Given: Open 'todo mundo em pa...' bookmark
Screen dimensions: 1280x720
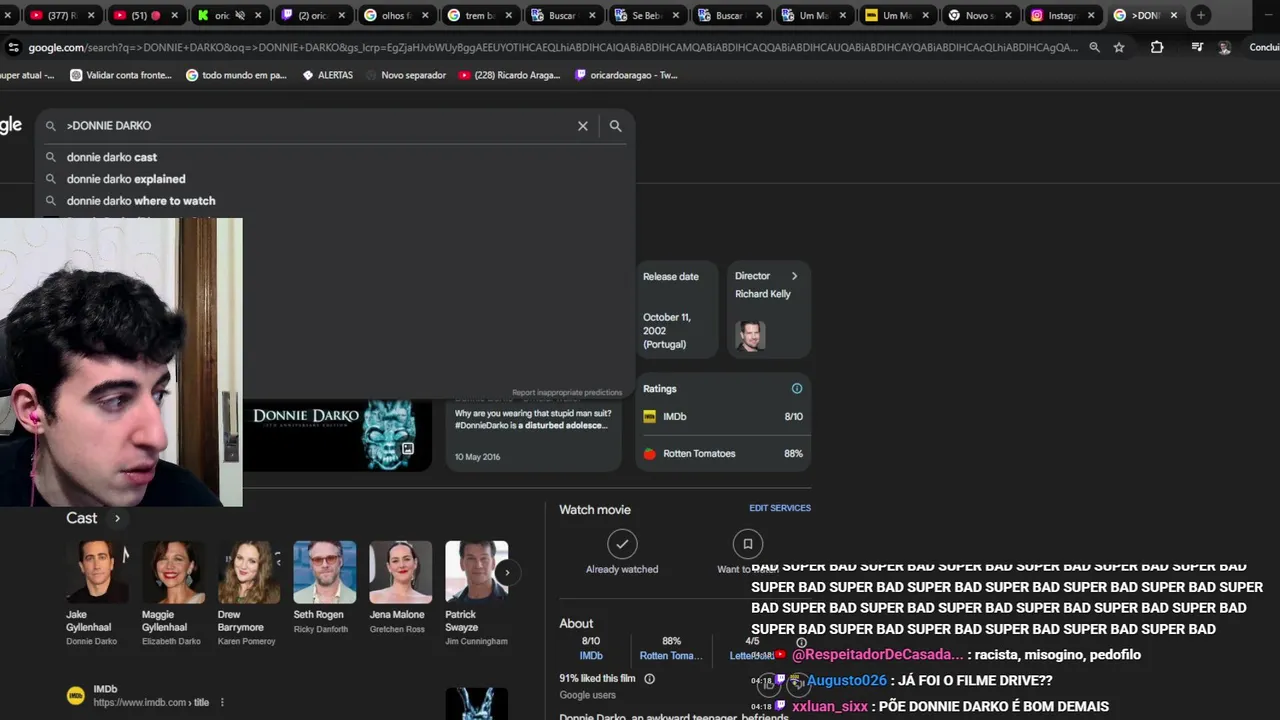Looking at the screenshot, I should [x=237, y=75].
